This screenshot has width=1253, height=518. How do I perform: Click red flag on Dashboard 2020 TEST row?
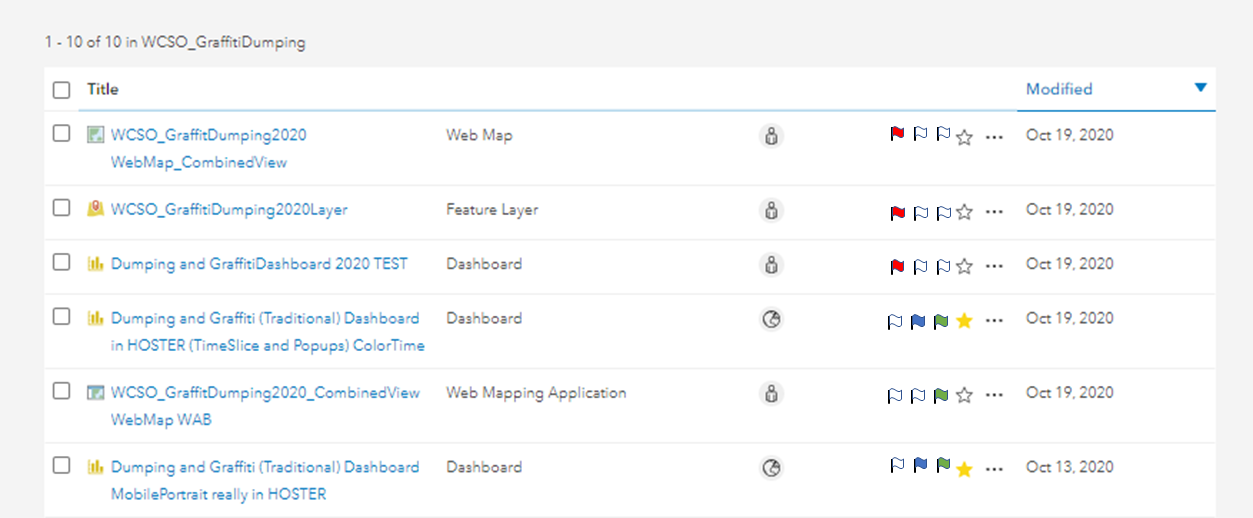click(x=897, y=266)
